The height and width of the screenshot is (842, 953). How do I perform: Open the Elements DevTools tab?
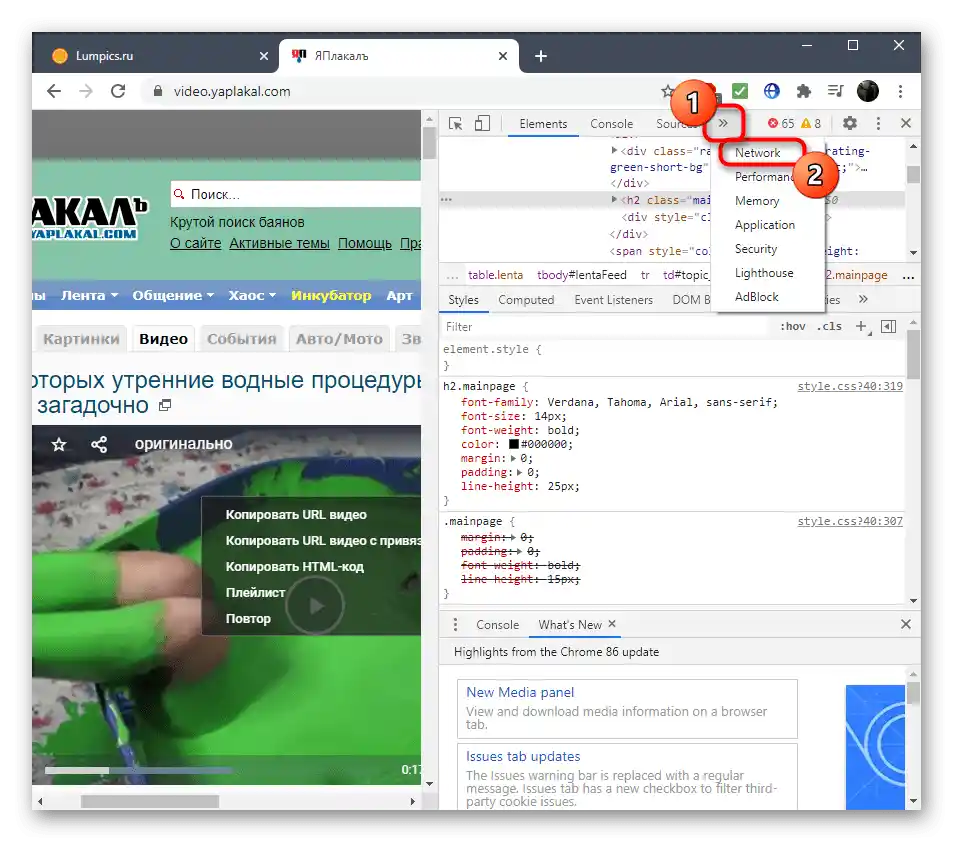(x=543, y=123)
